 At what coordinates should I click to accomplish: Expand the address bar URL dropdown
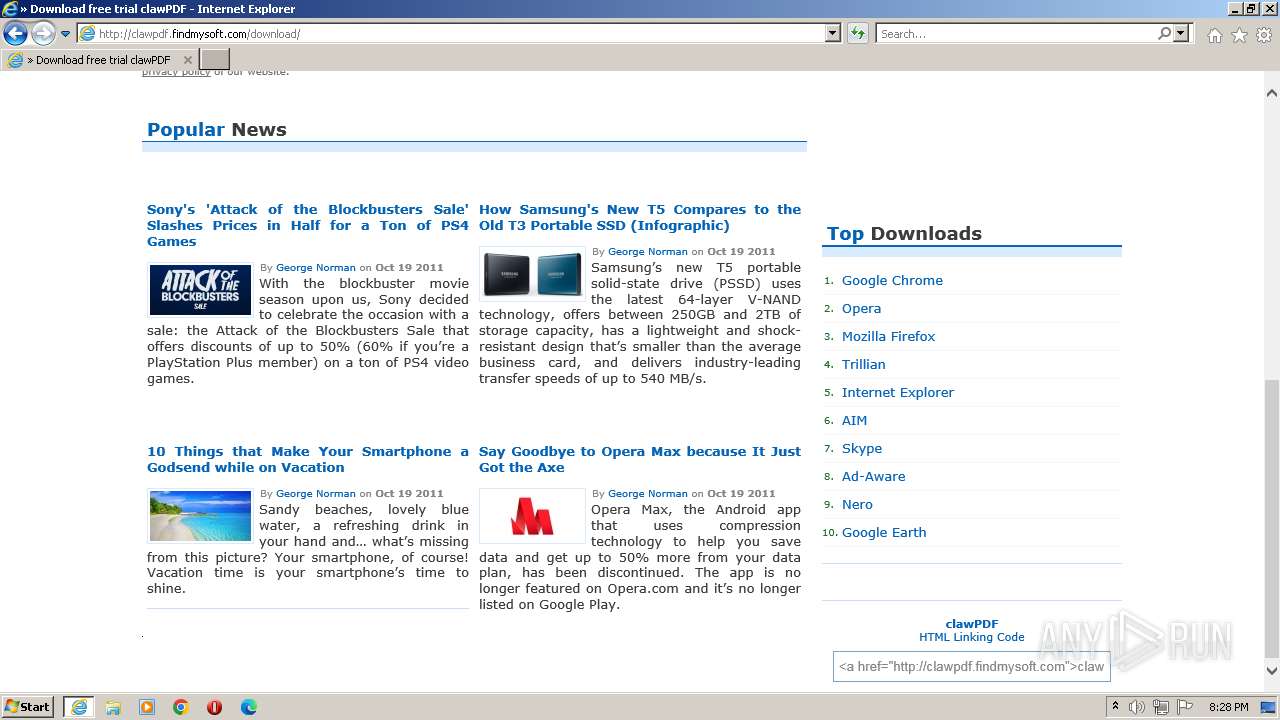833,33
